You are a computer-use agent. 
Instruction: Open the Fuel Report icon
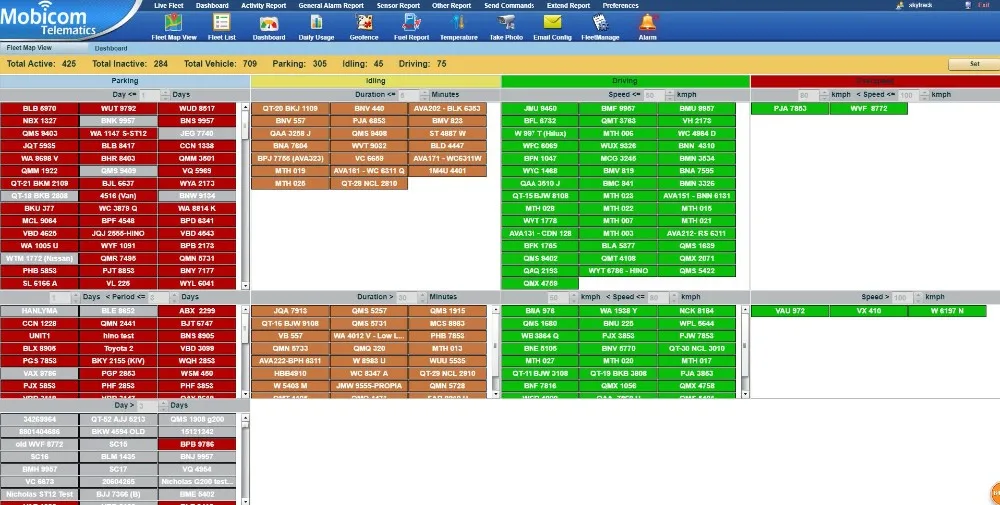[x=411, y=27]
